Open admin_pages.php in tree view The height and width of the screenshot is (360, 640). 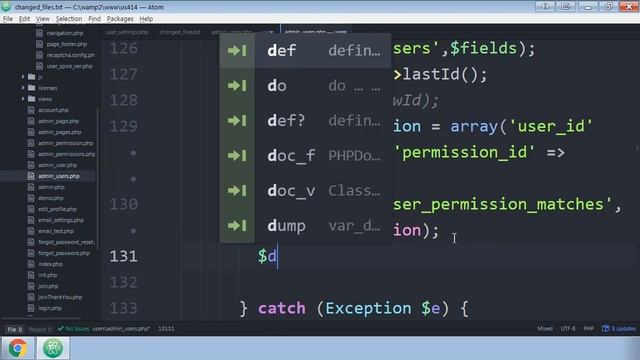60,132
